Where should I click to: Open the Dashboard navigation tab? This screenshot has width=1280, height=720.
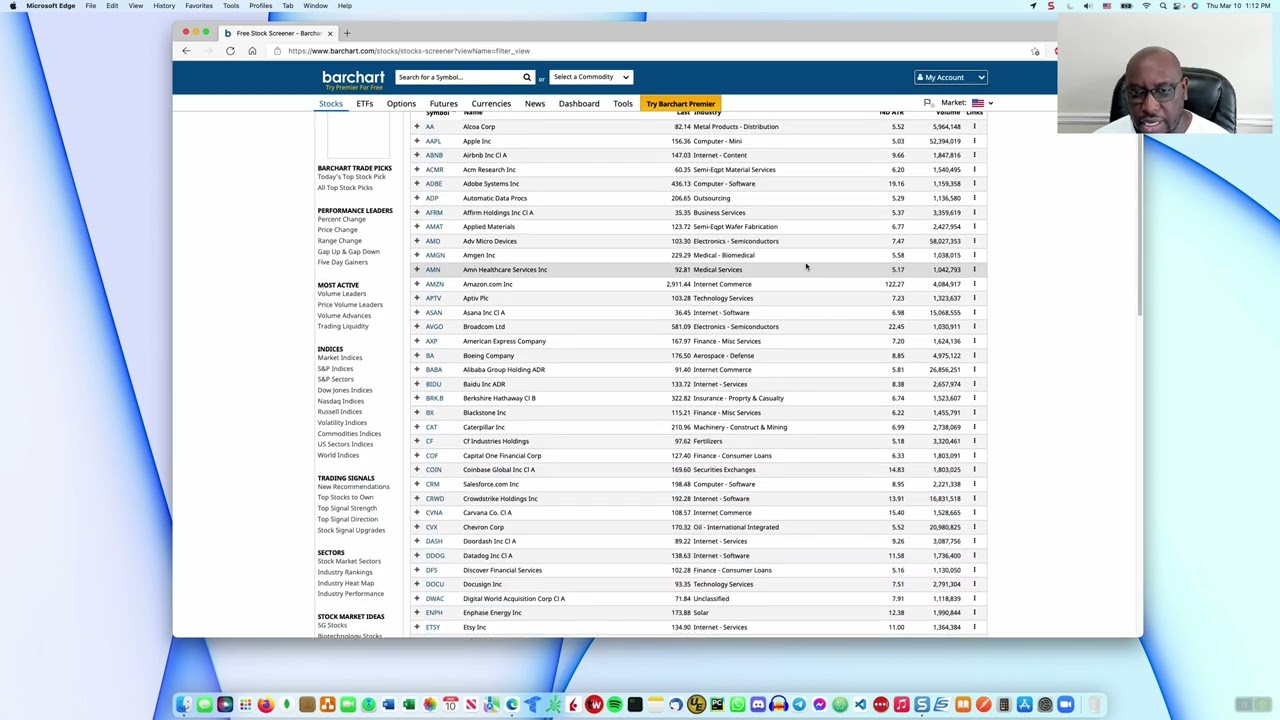pyautogui.click(x=579, y=104)
